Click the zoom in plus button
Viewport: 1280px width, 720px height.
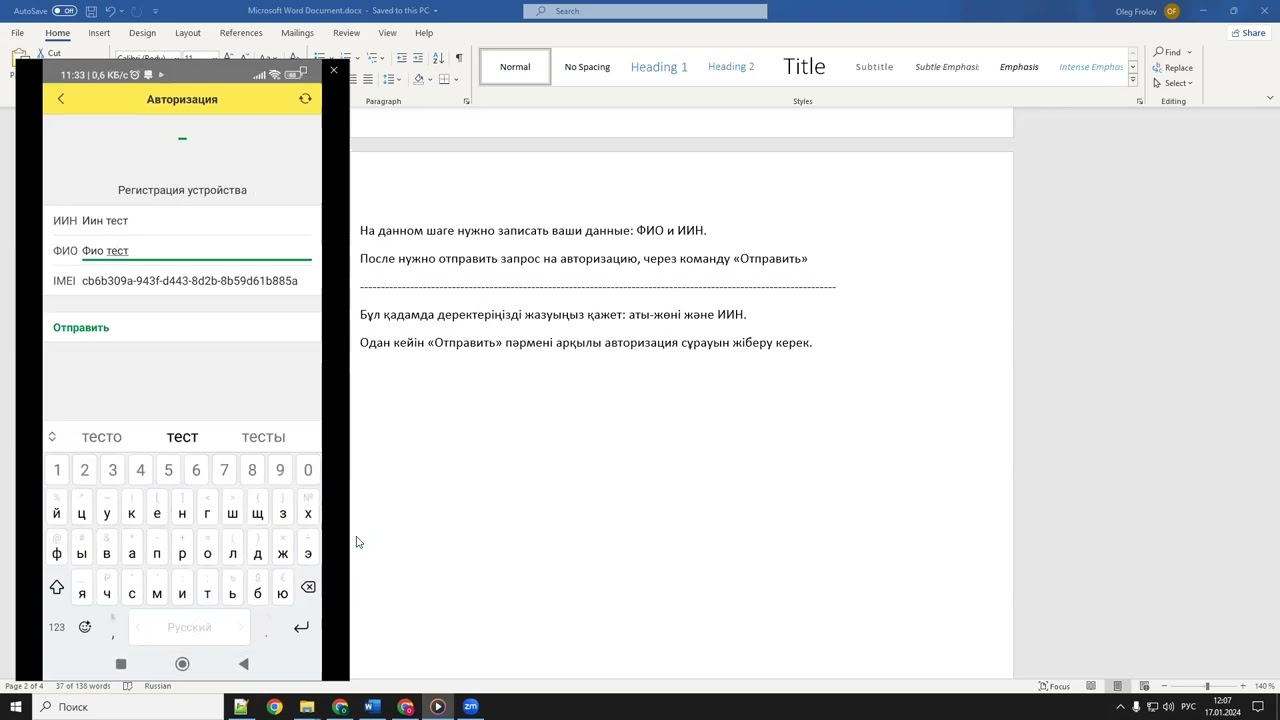[1243, 686]
